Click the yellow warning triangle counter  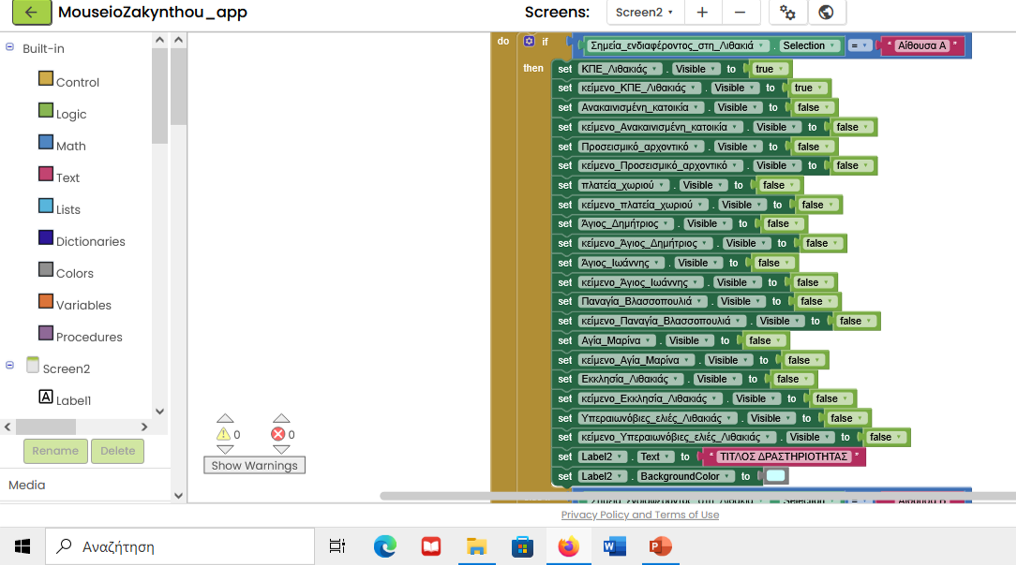point(224,434)
